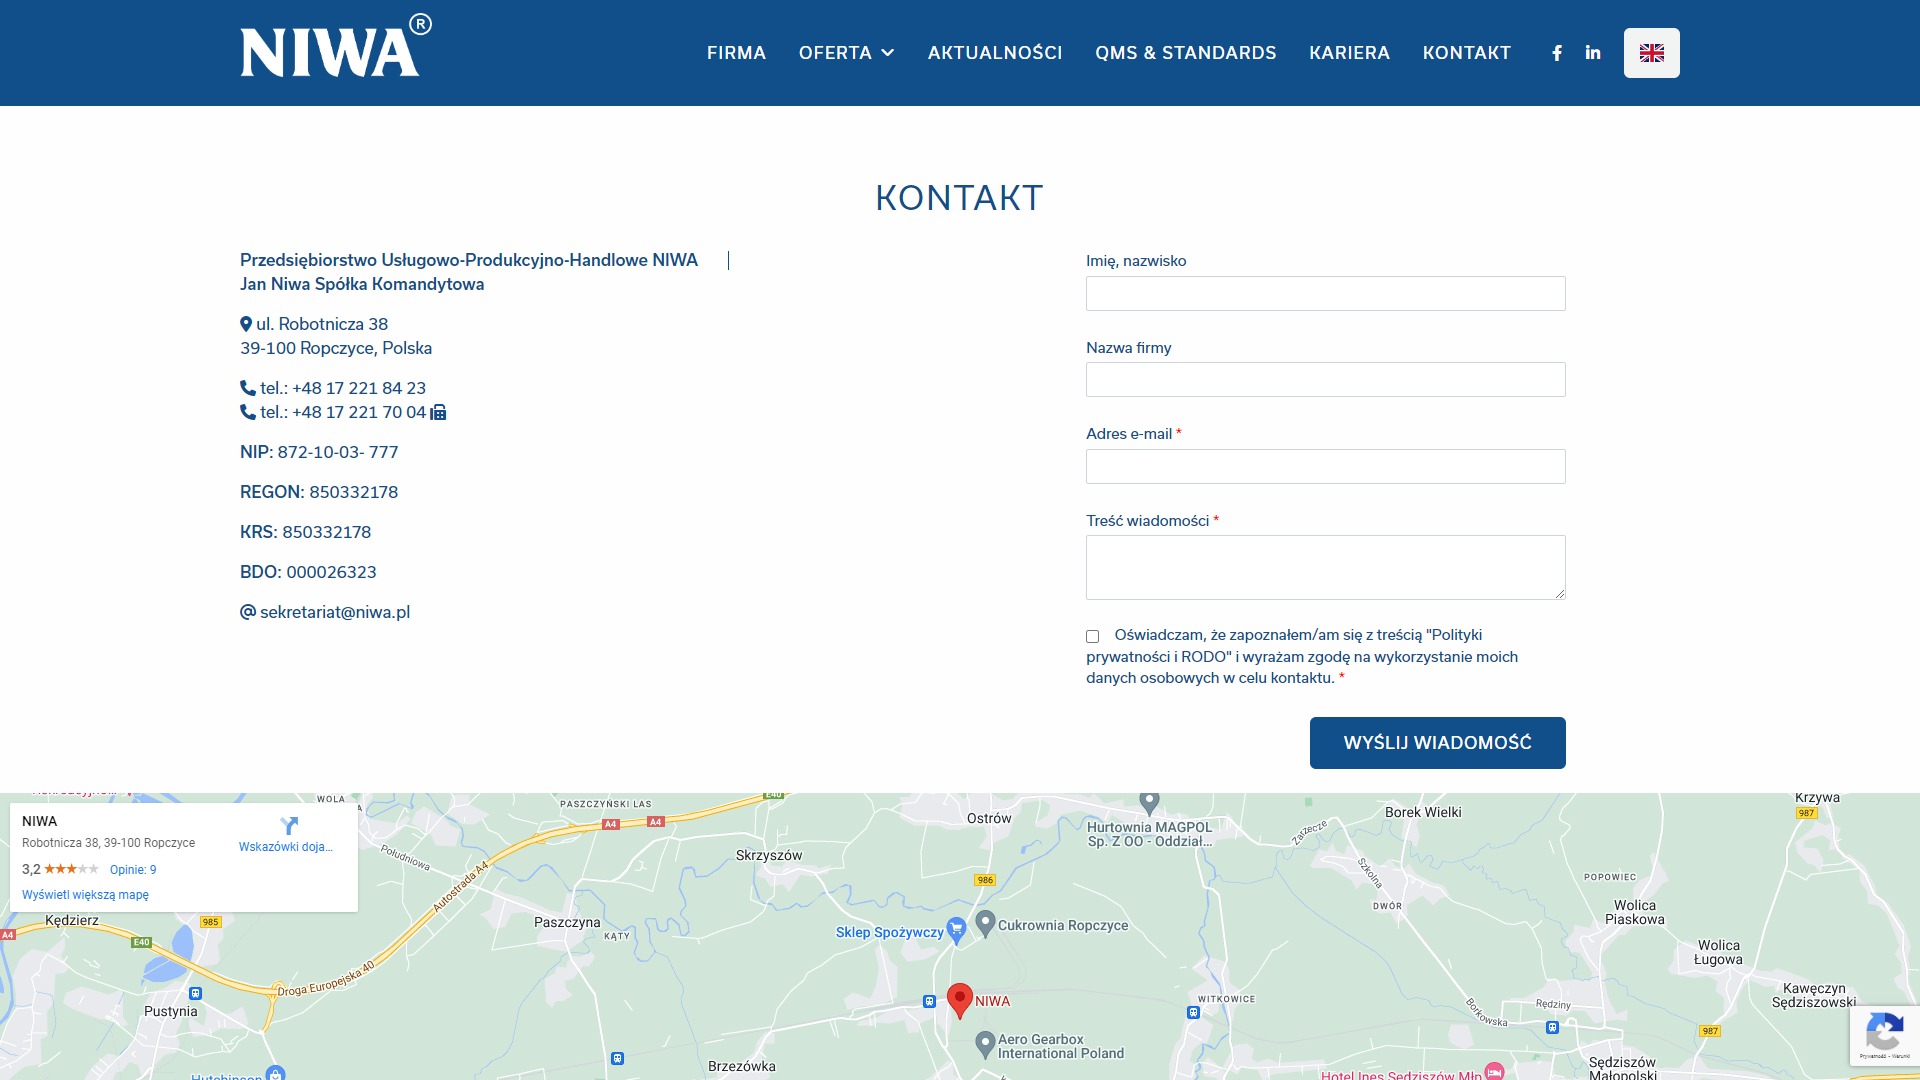Image resolution: width=1920 pixels, height=1080 pixels.
Task: Click the KONTAKT page heading
Action: pyautogui.click(x=959, y=198)
